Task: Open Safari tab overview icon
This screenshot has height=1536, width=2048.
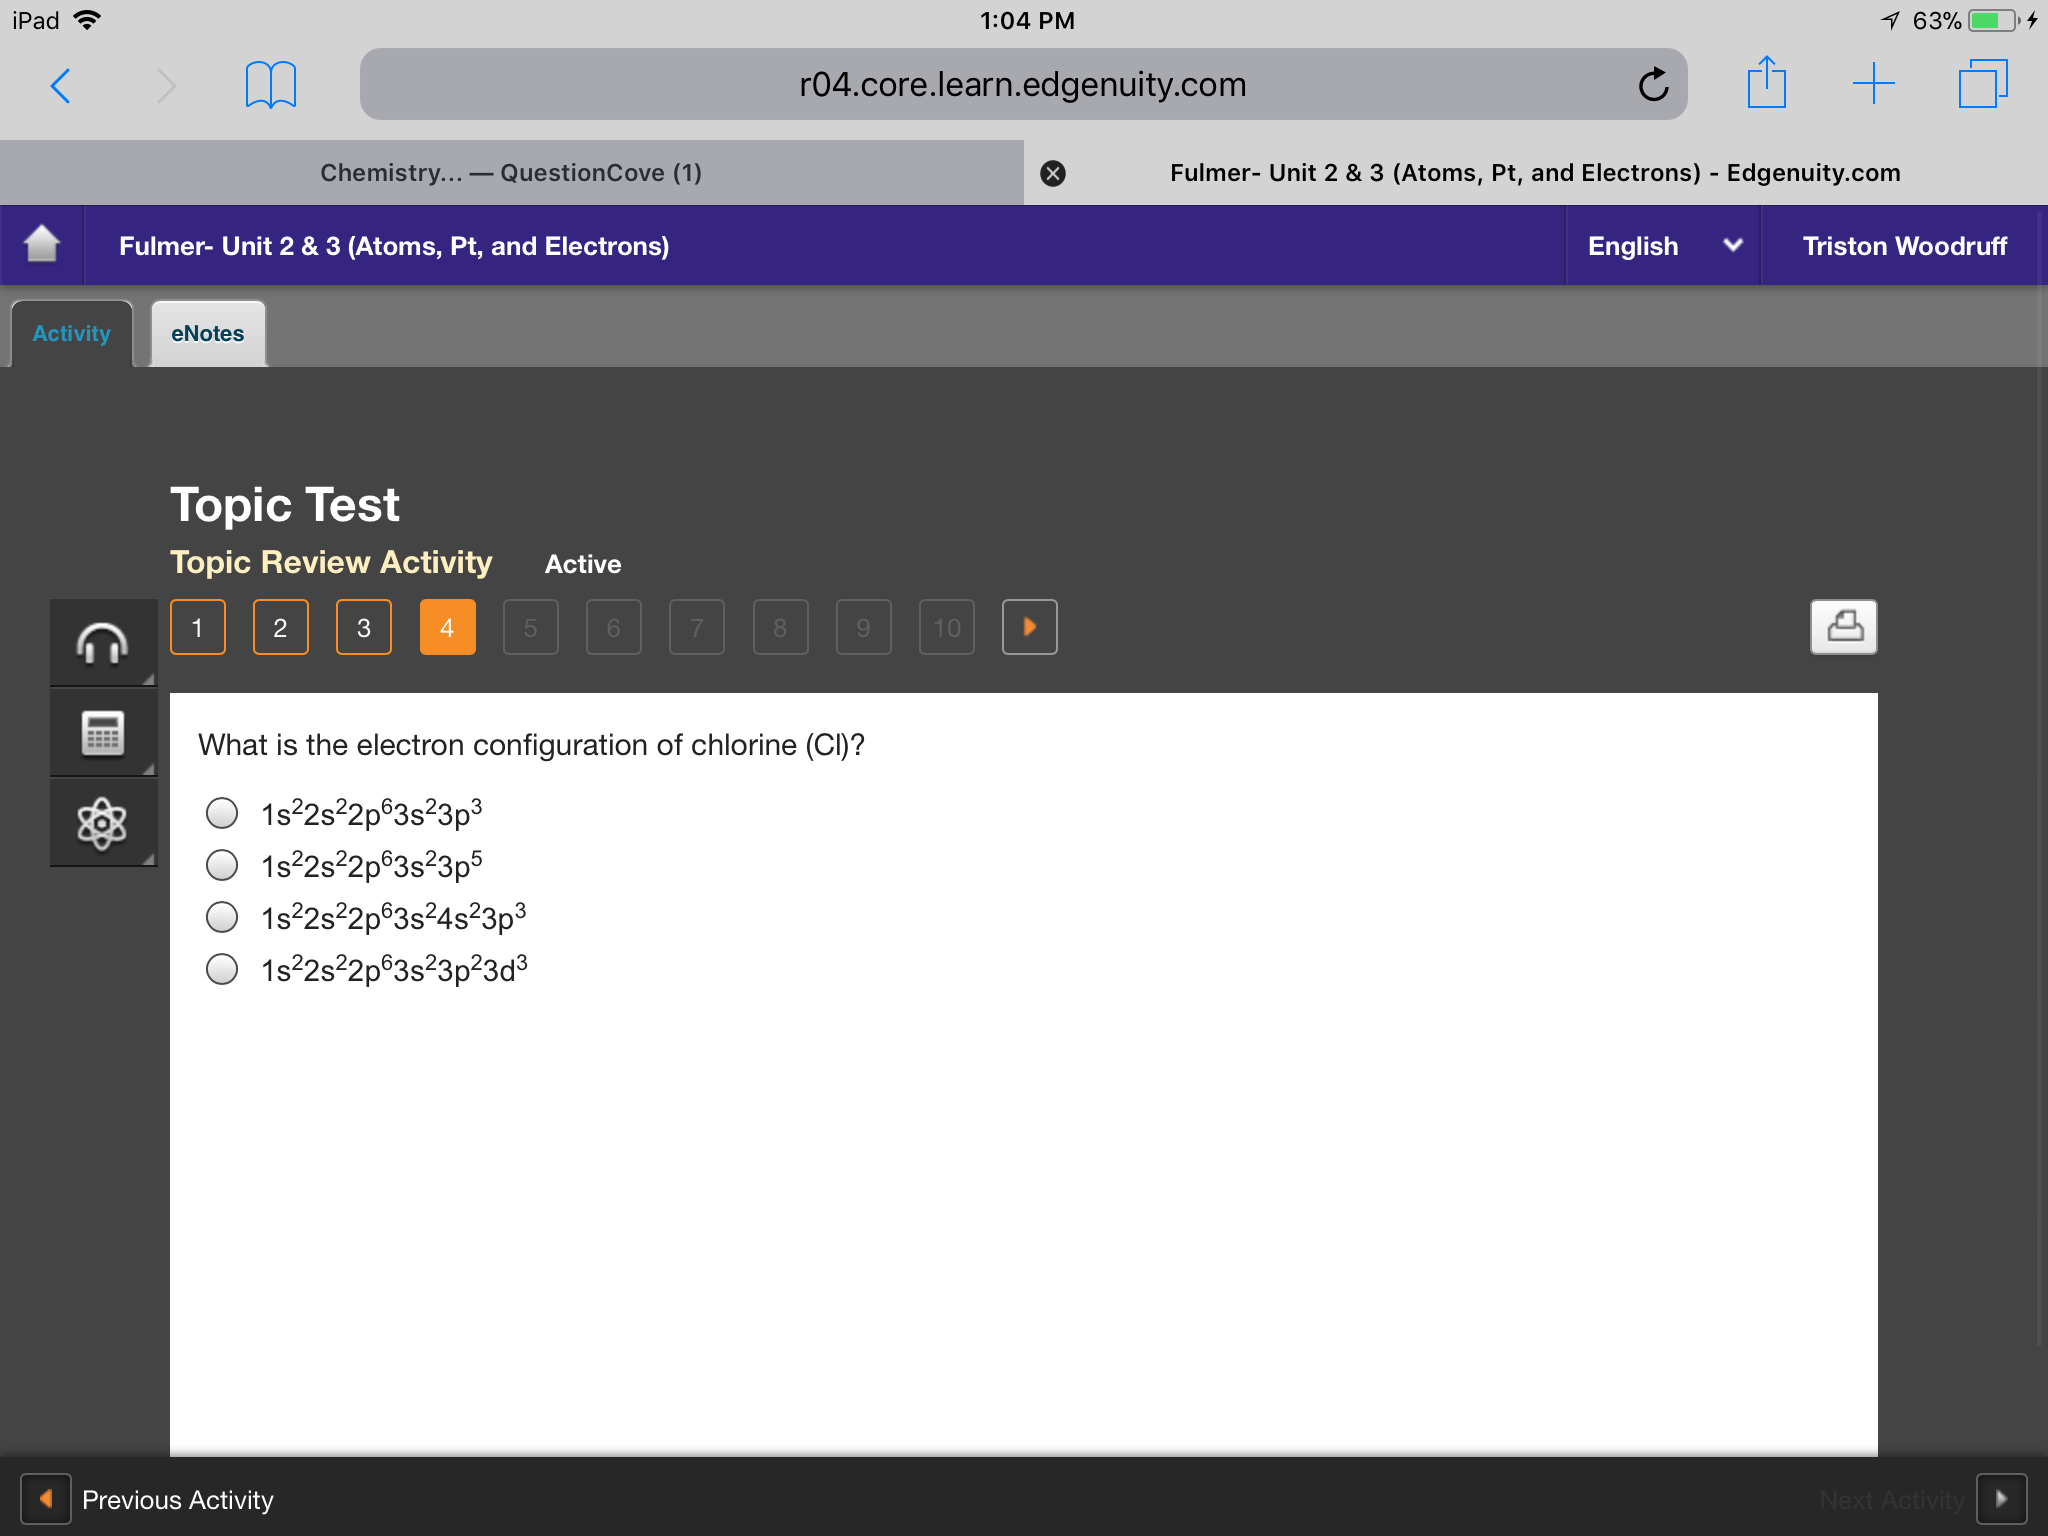Action: (x=1983, y=84)
